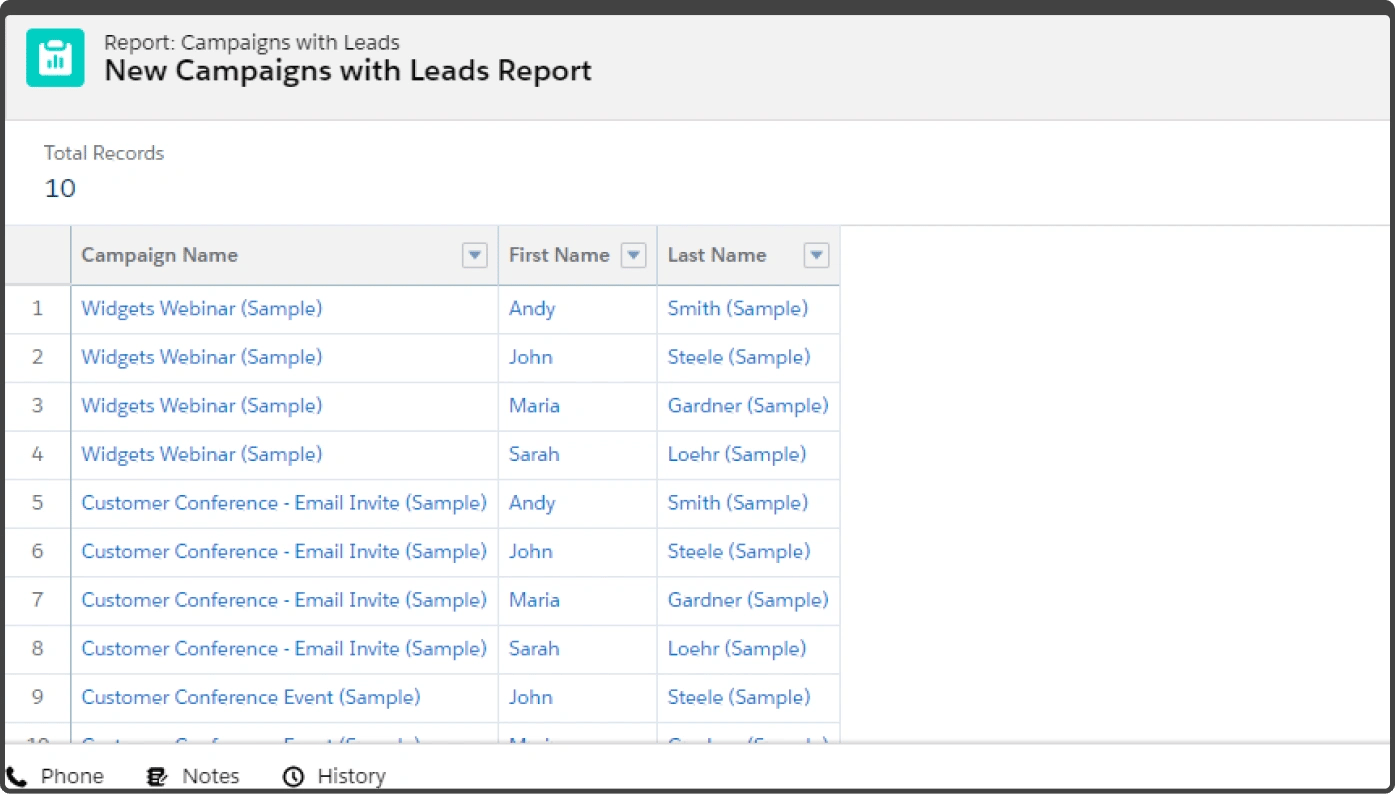Click Andy first name in row 5

tap(532, 503)
